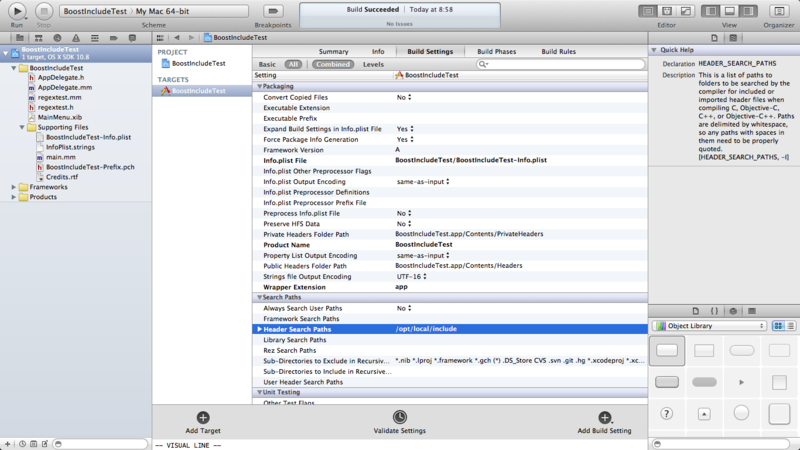Screen dimensions: 800x450
Task: Search build settings field
Action: pyautogui.click(x=560, y=64)
